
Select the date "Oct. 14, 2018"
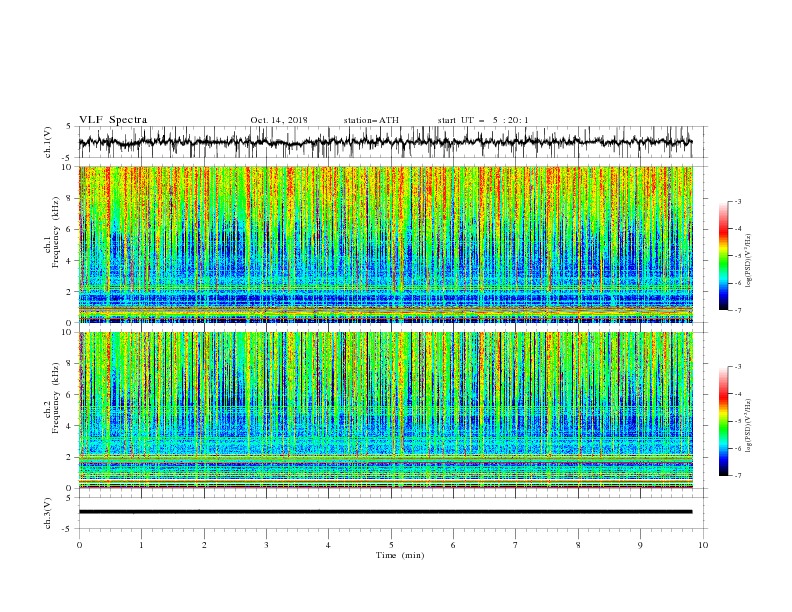pyautogui.click(x=279, y=120)
